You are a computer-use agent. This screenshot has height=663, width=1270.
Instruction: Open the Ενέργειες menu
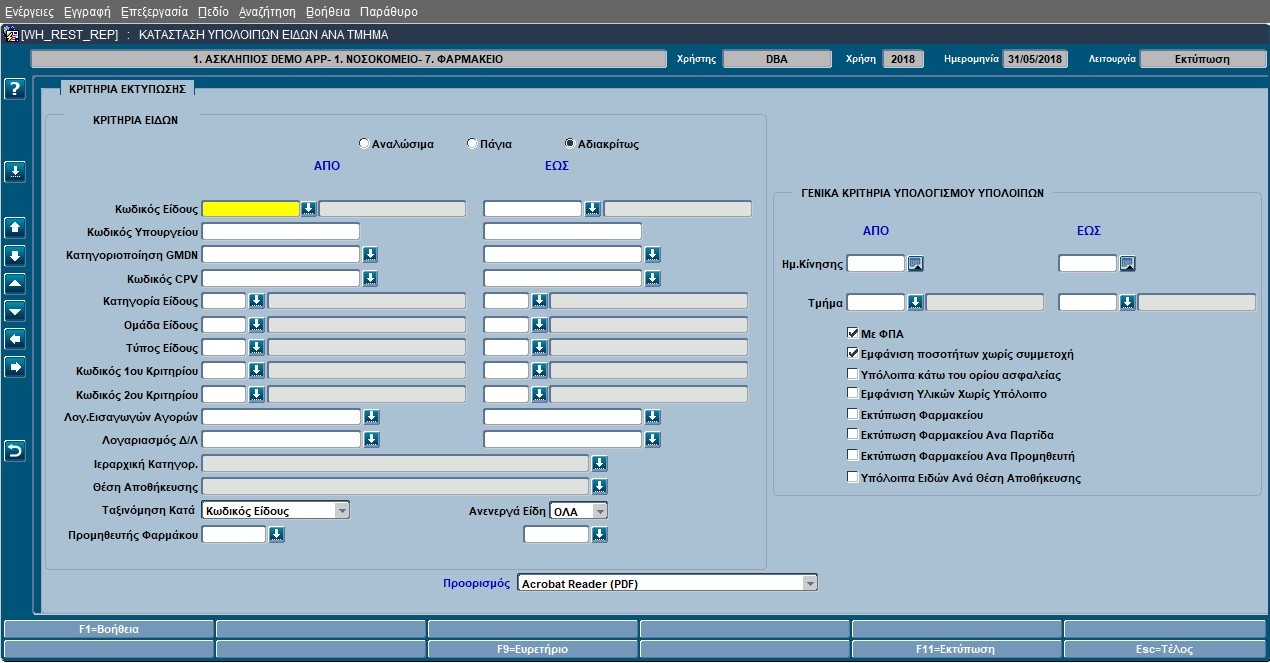30,12
